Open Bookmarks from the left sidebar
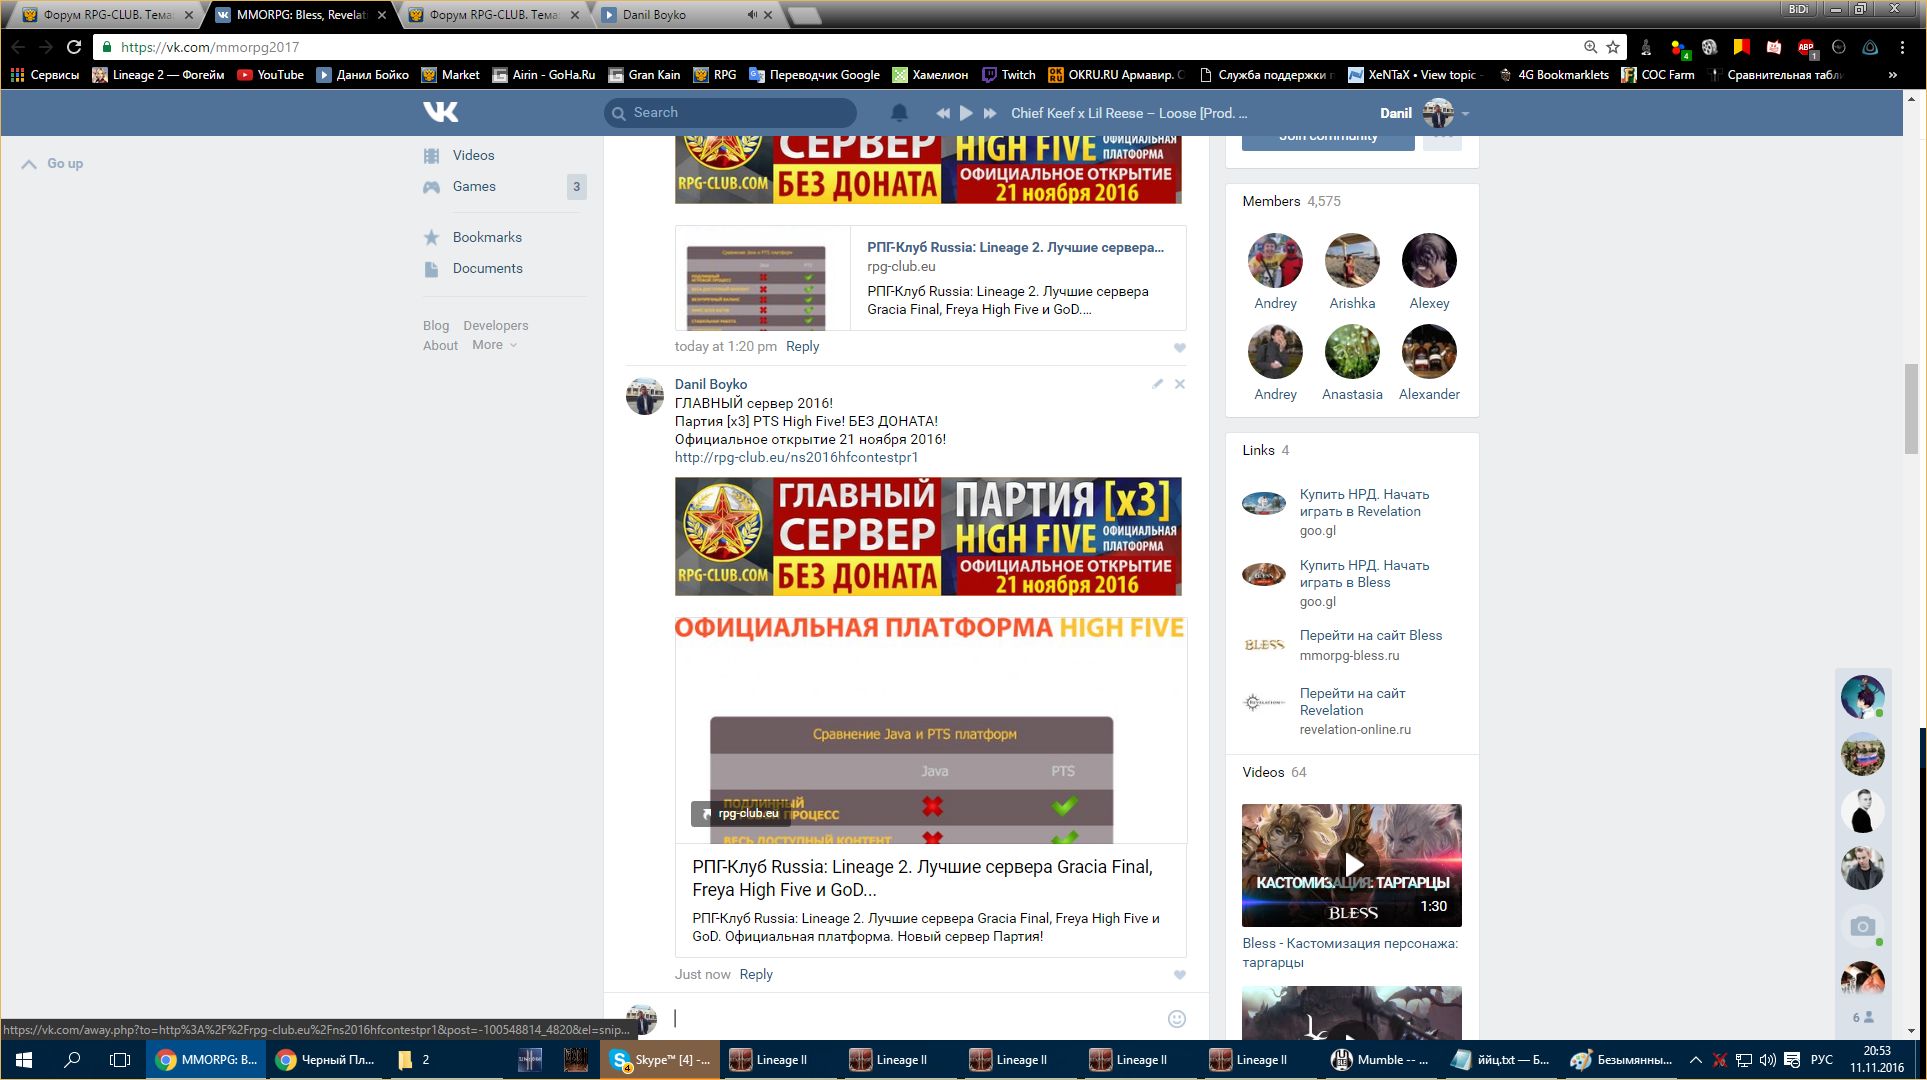Image resolution: width=1927 pixels, height=1080 pixels. tap(487, 237)
